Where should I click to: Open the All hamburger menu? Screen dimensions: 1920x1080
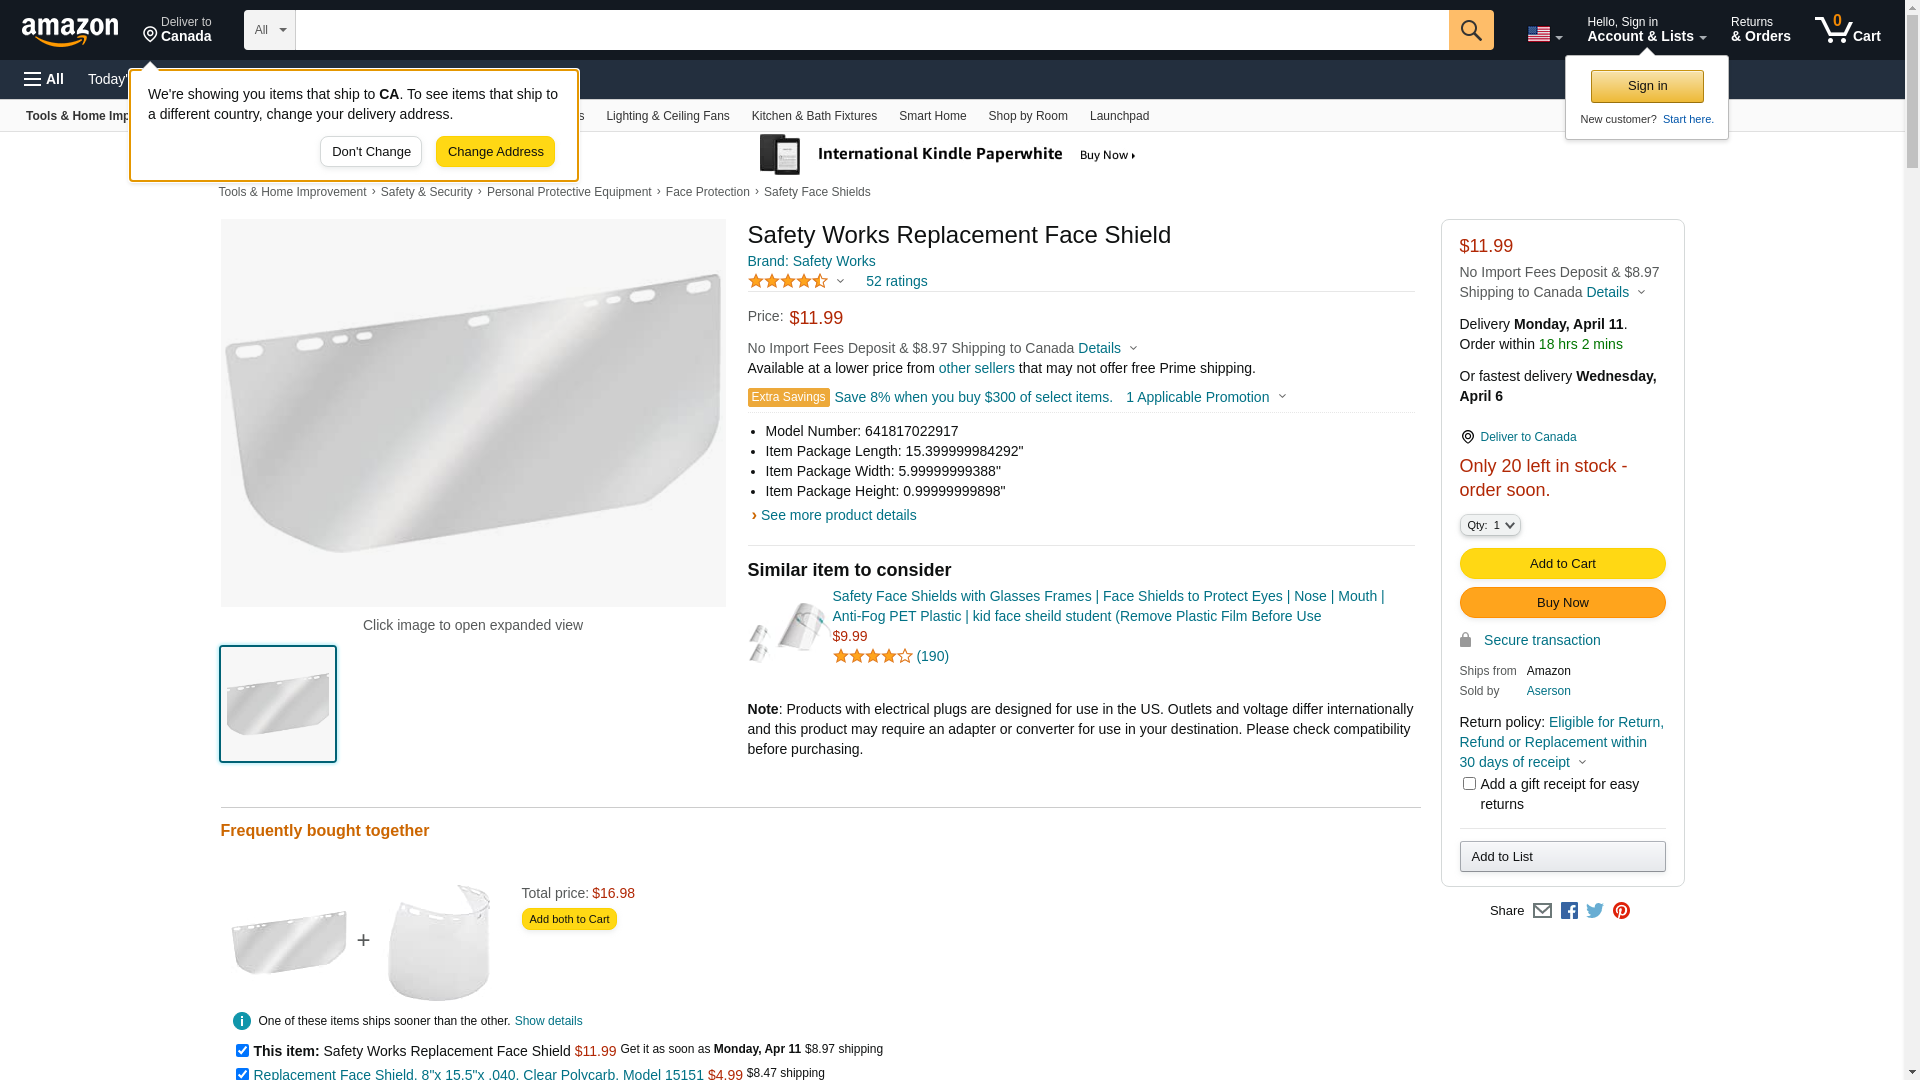(44, 79)
